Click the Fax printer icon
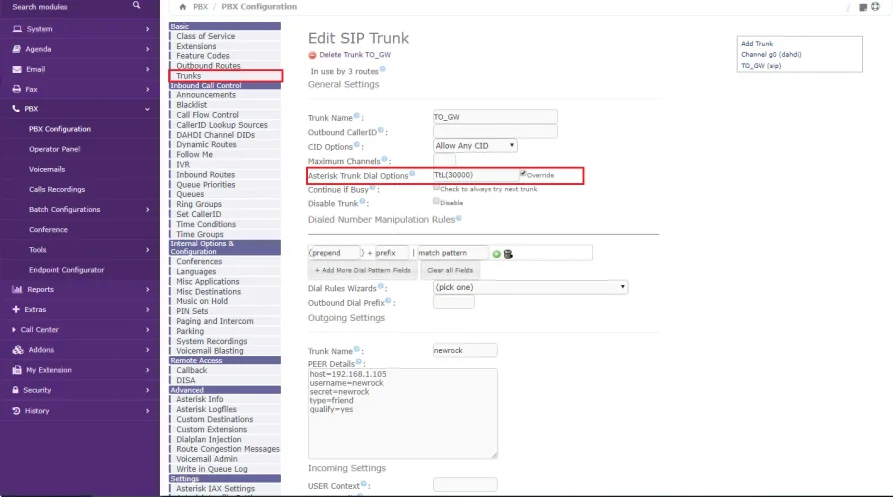Viewport: 893px width, 497px height. pos(17,89)
